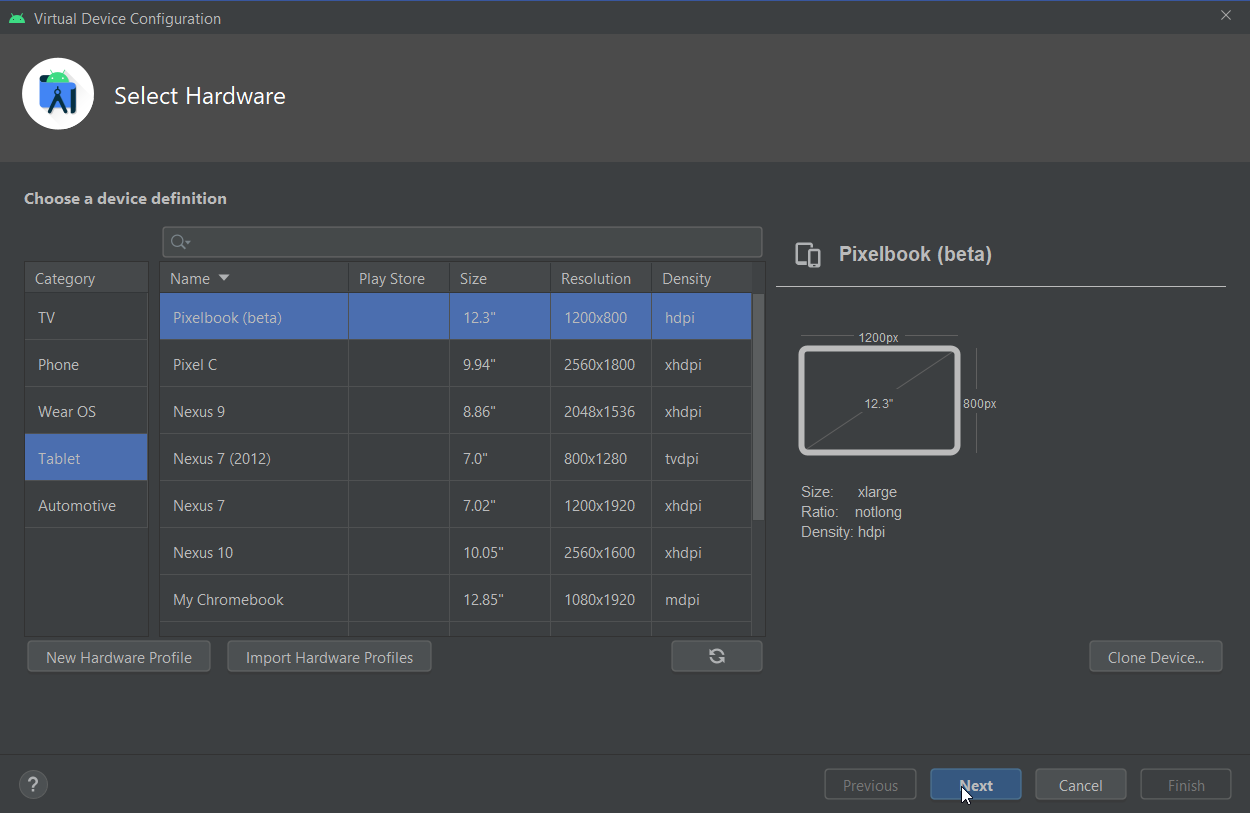Close the Virtual Device Configuration window
The width and height of the screenshot is (1250, 813).
click(x=1226, y=15)
